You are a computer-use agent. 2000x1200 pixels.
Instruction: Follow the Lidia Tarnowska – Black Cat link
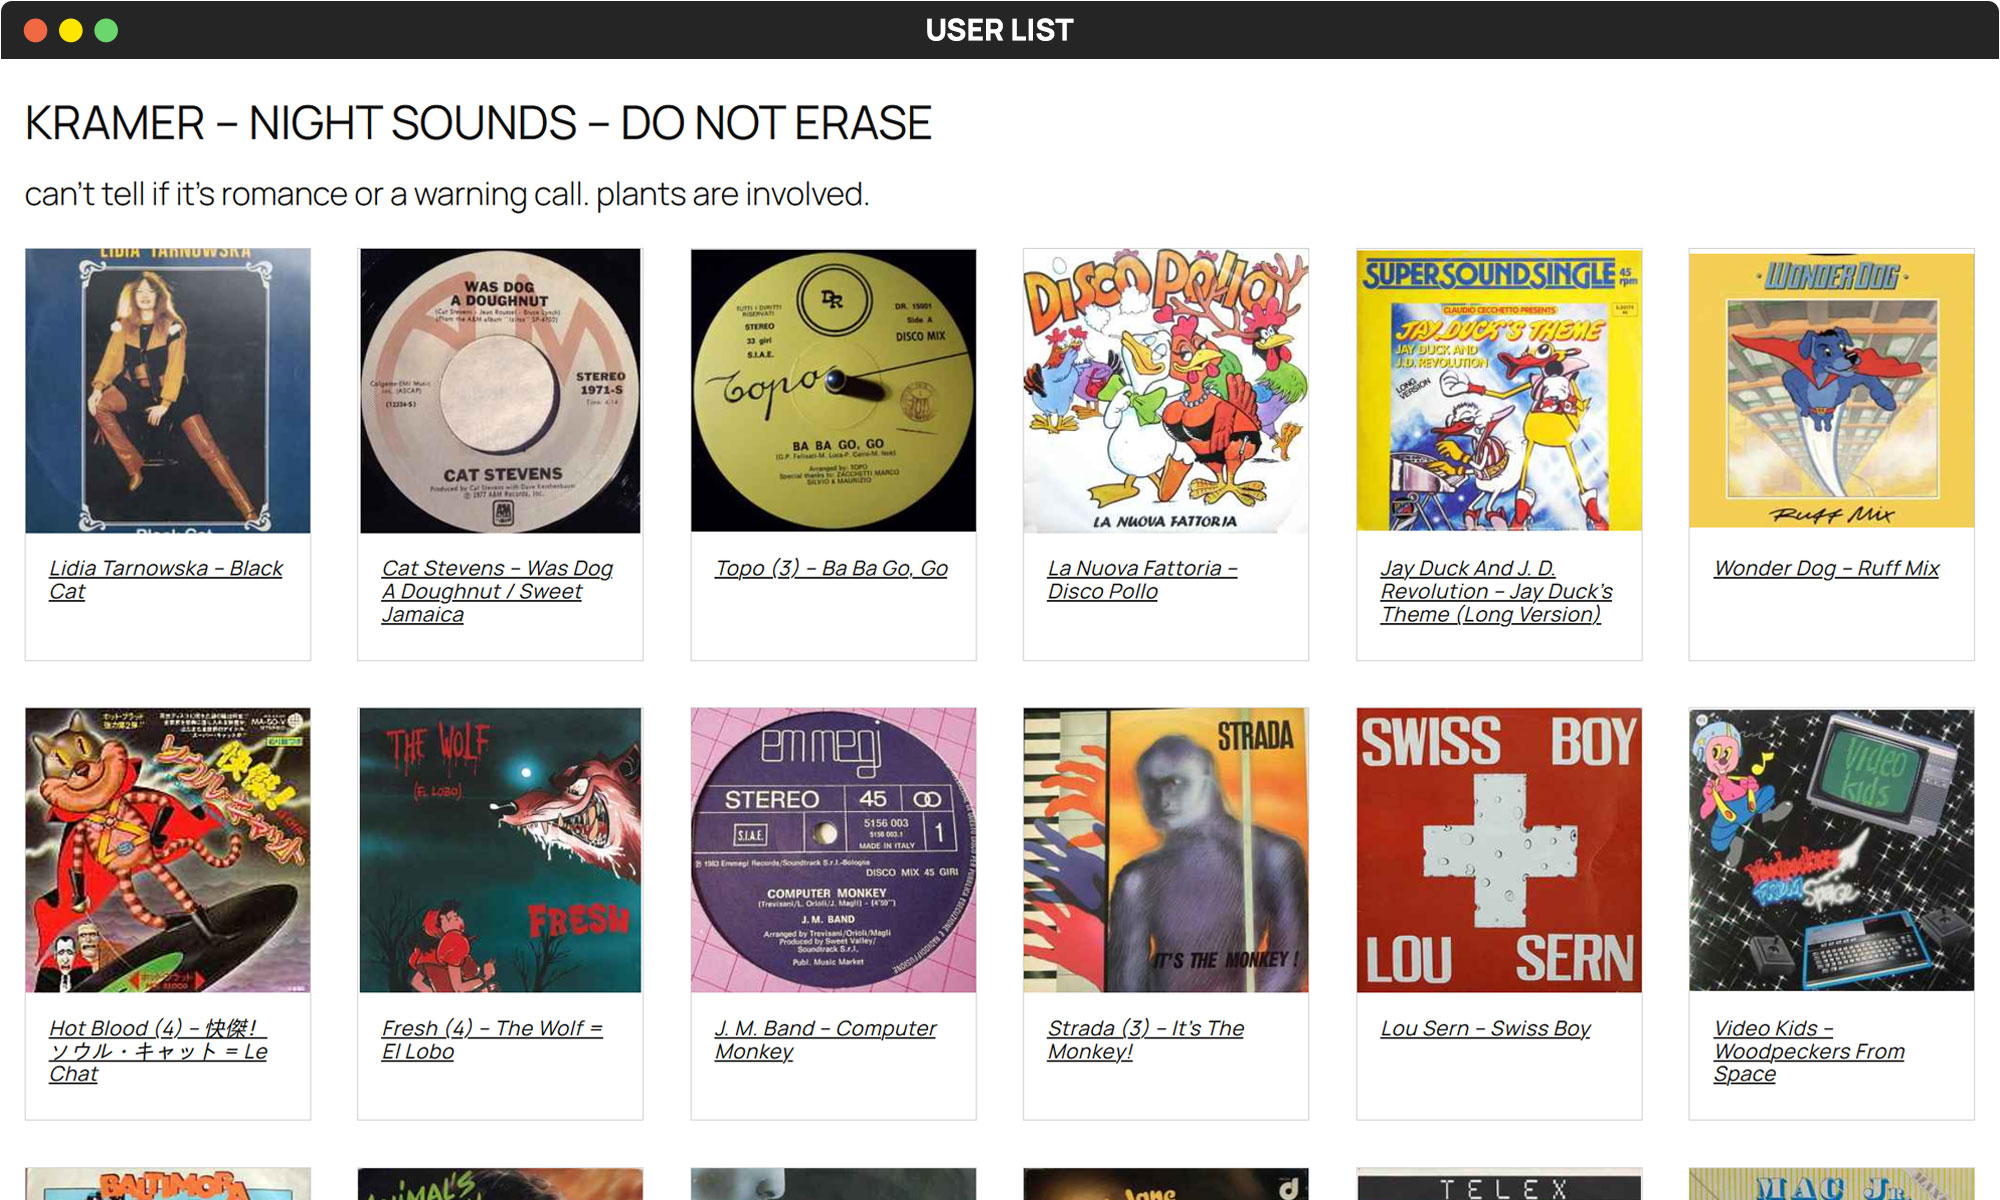pos(166,580)
